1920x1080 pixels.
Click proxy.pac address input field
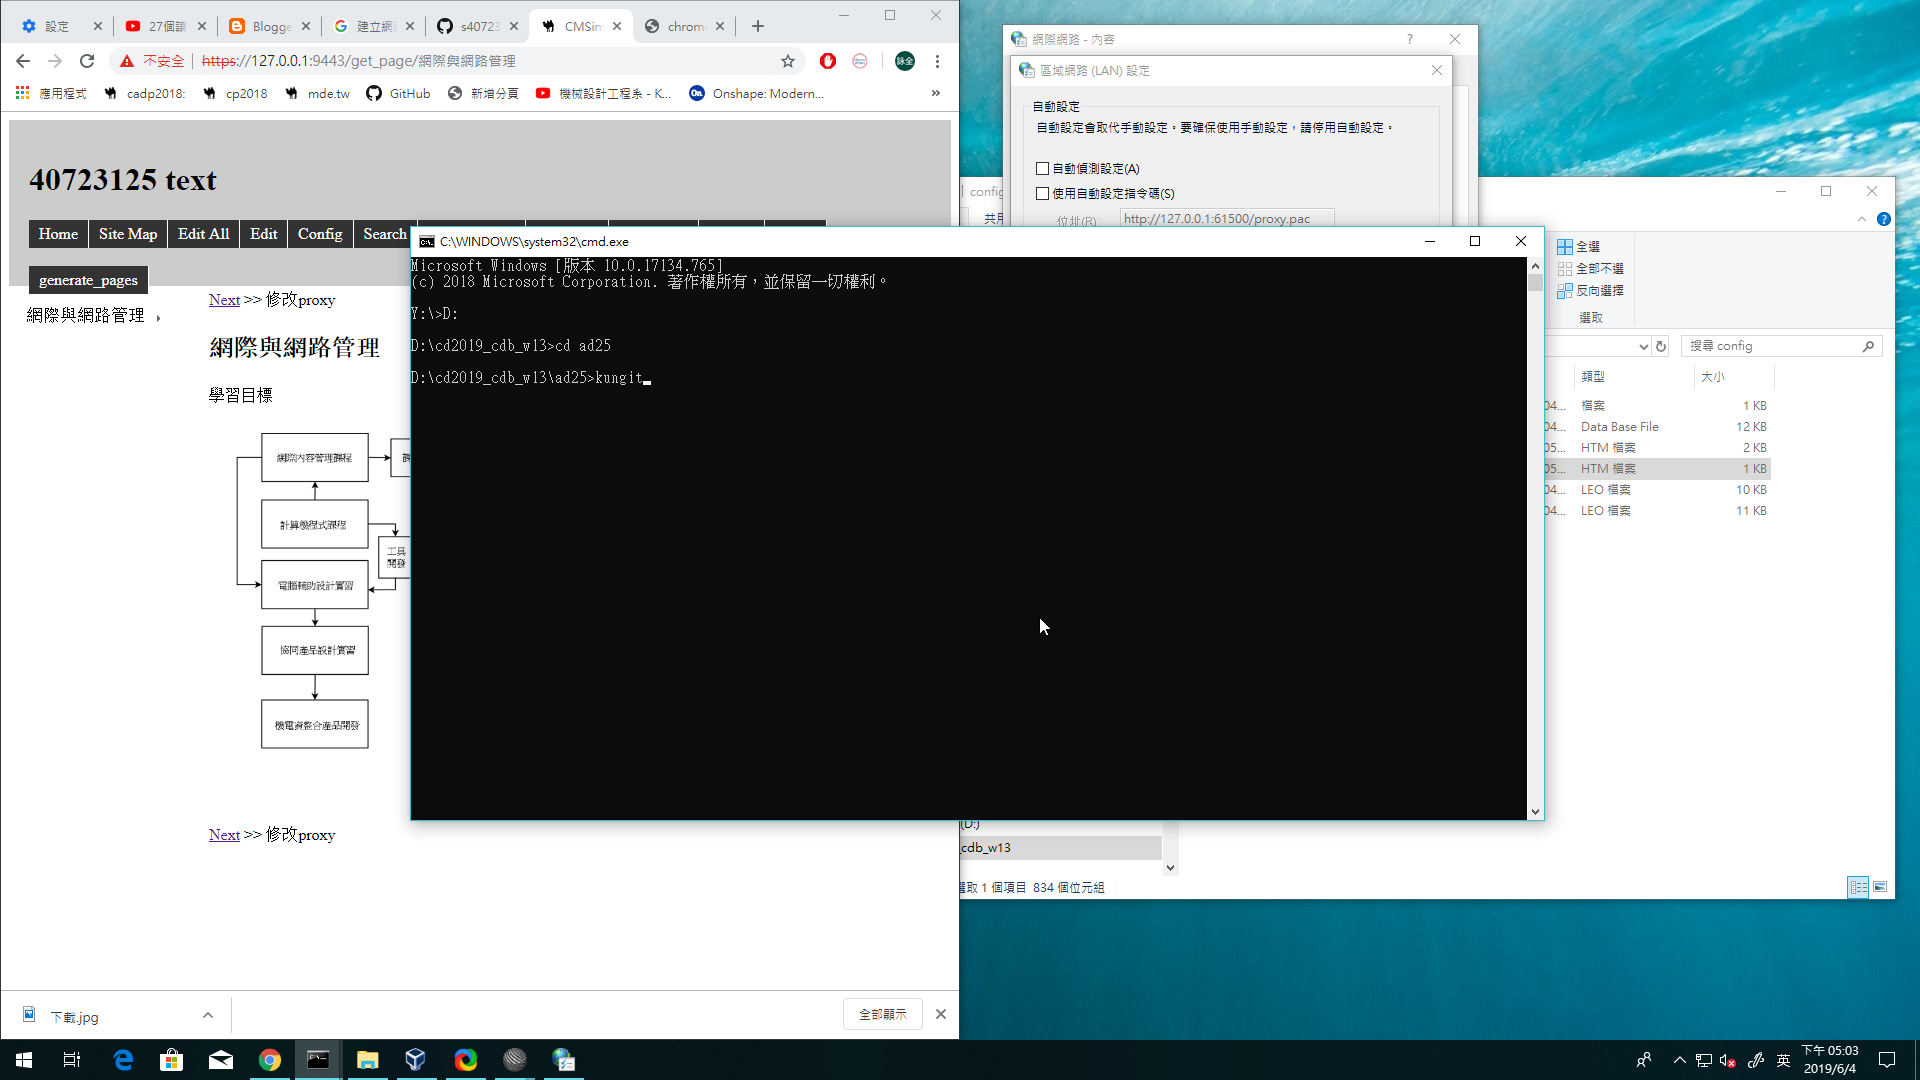point(1226,219)
